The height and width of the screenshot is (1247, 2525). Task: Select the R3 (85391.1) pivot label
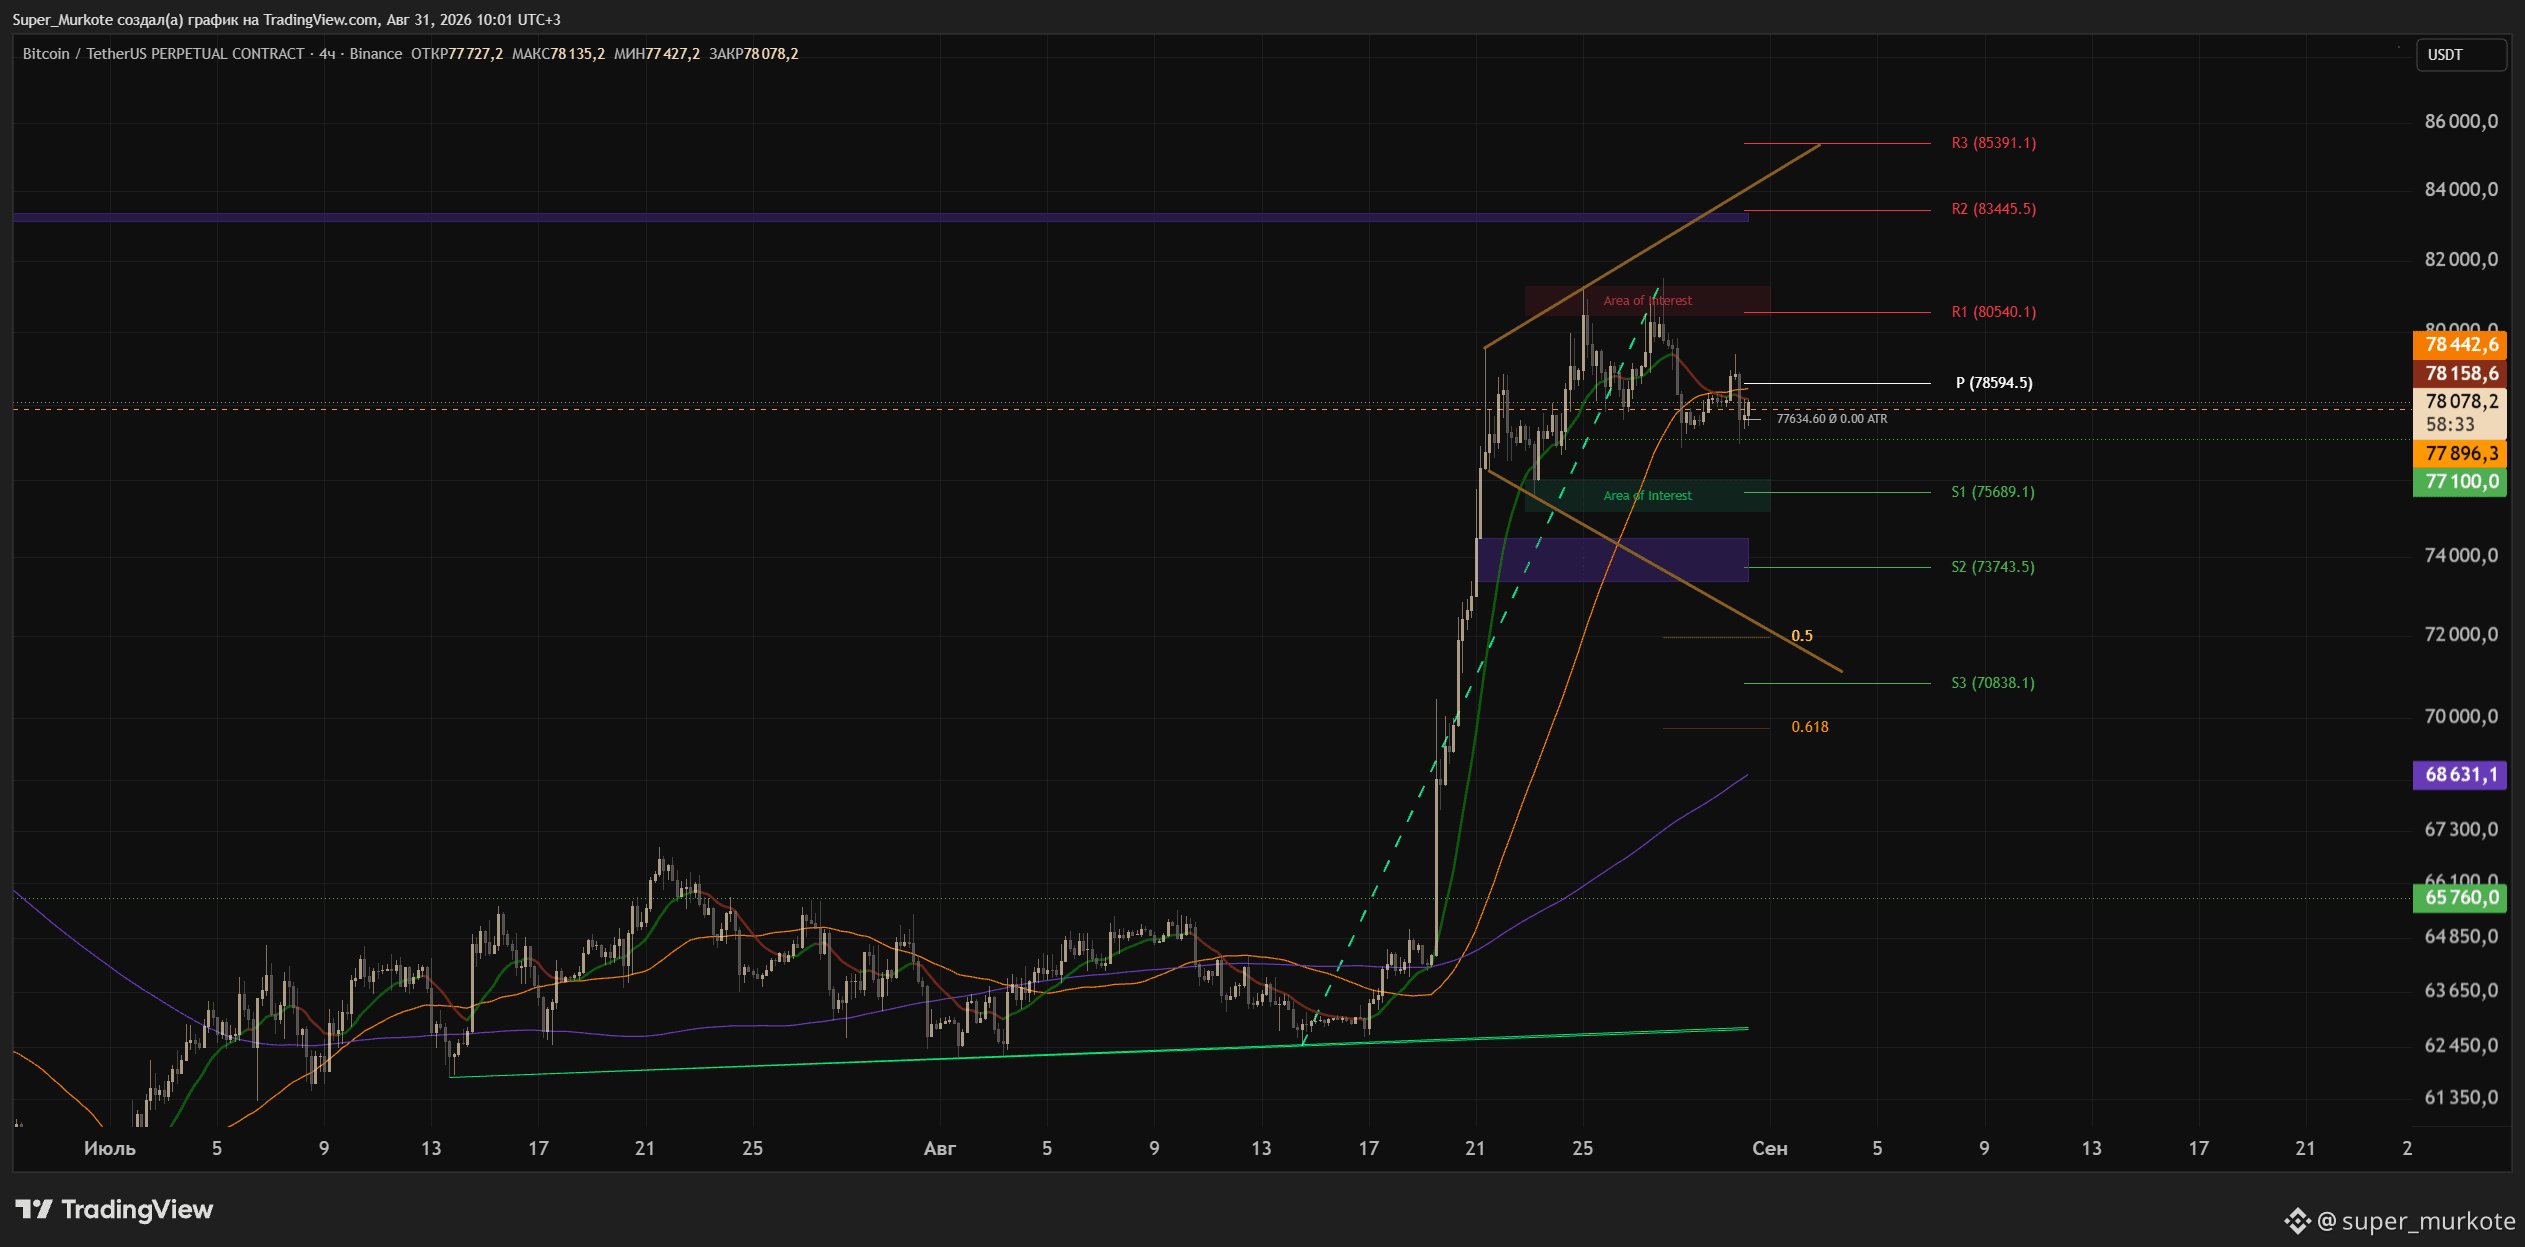pyautogui.click(x=1993, y=143)
